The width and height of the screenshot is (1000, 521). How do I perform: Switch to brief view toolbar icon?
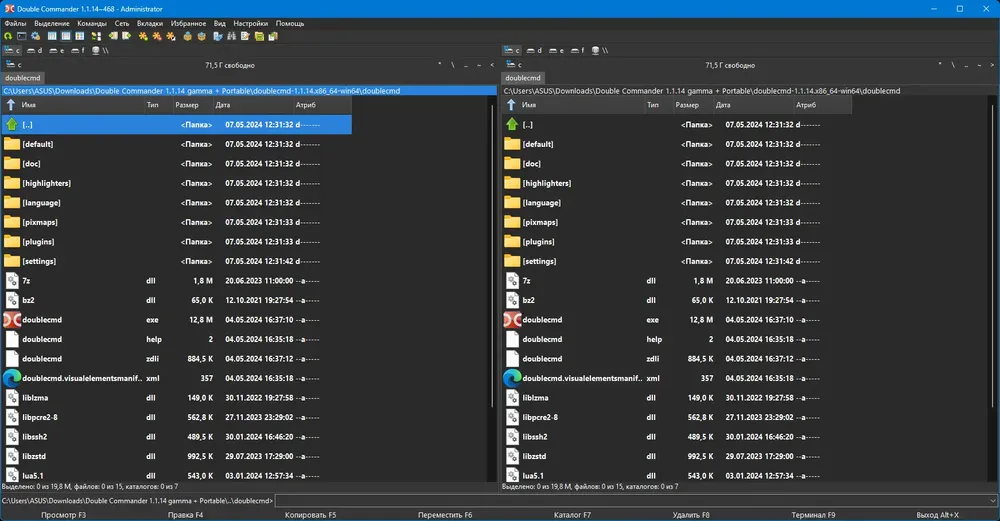tap(52, 36)
